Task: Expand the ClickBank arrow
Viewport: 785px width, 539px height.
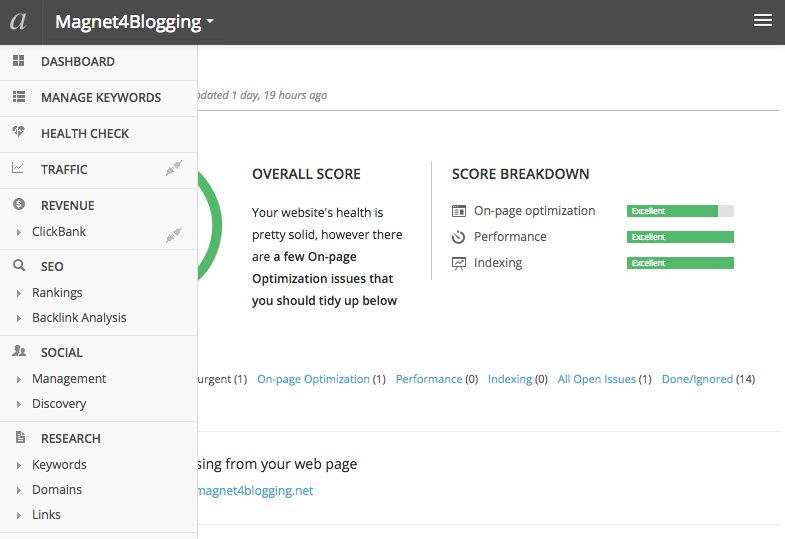Action: coord(19,232)
